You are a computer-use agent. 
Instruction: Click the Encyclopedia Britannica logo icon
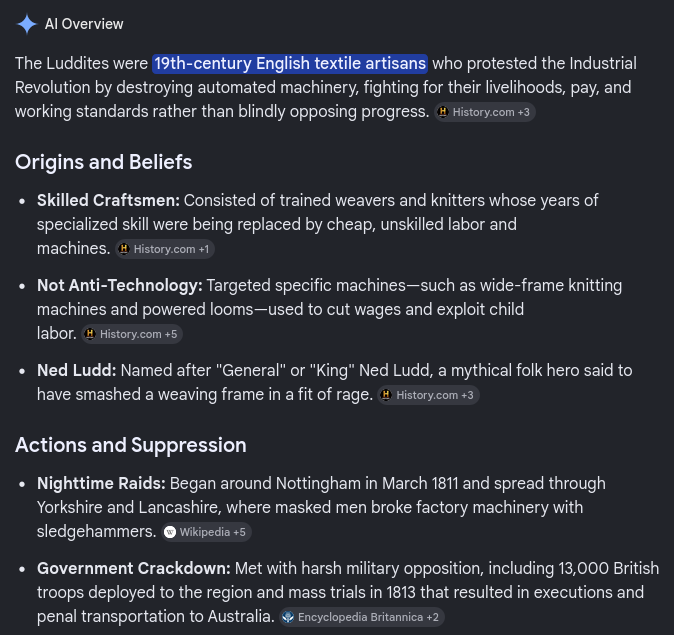point(288,617)
